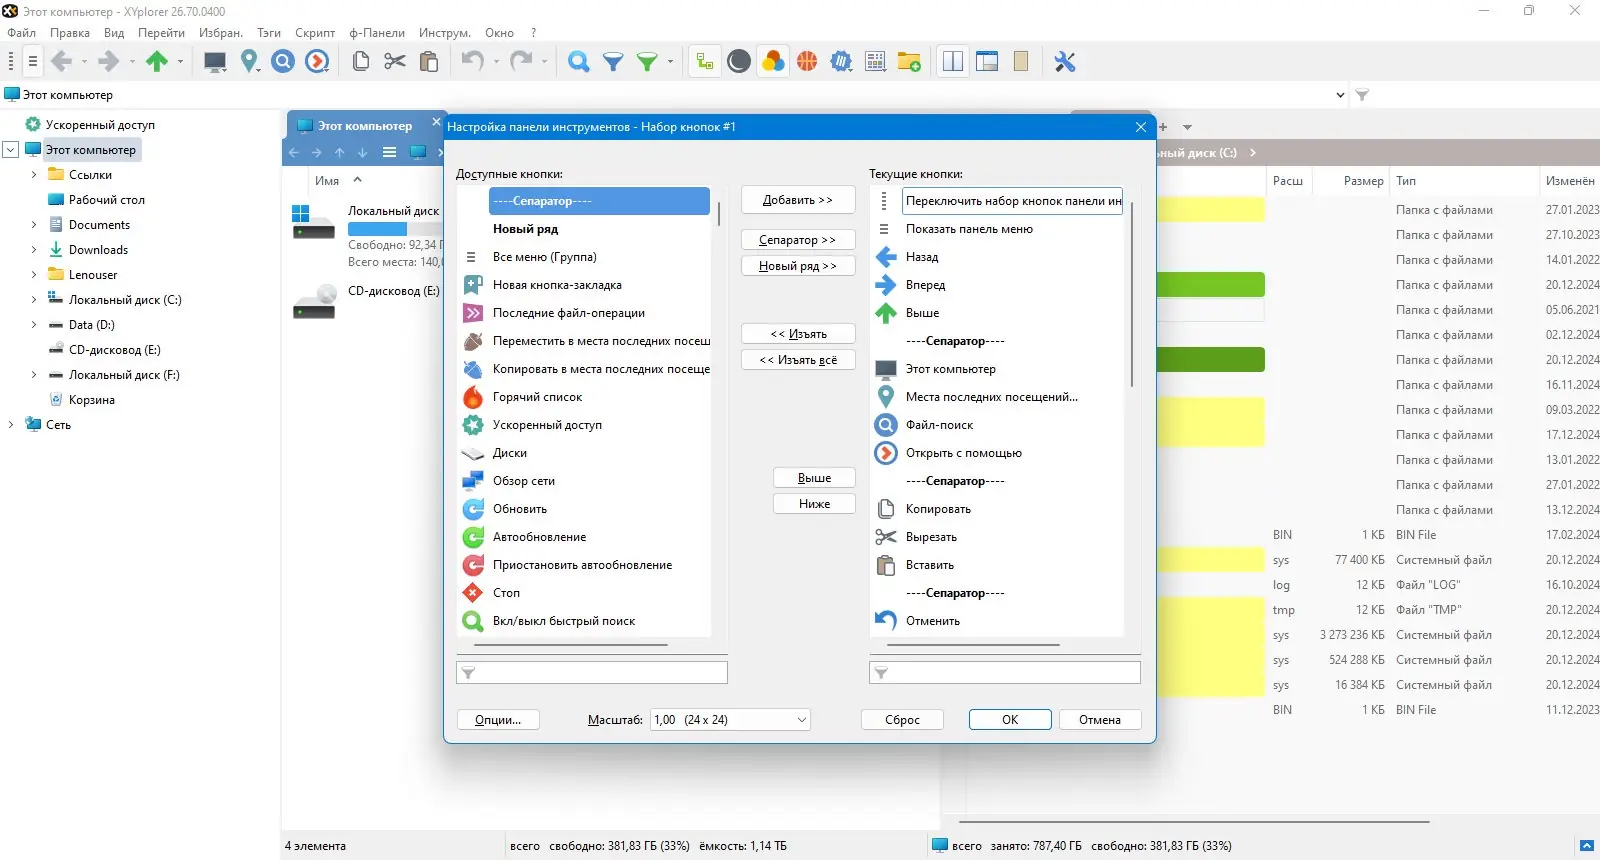1600x860 pixels.
Task: Open the 'Скрипт' menu
Action: [315, 33]
